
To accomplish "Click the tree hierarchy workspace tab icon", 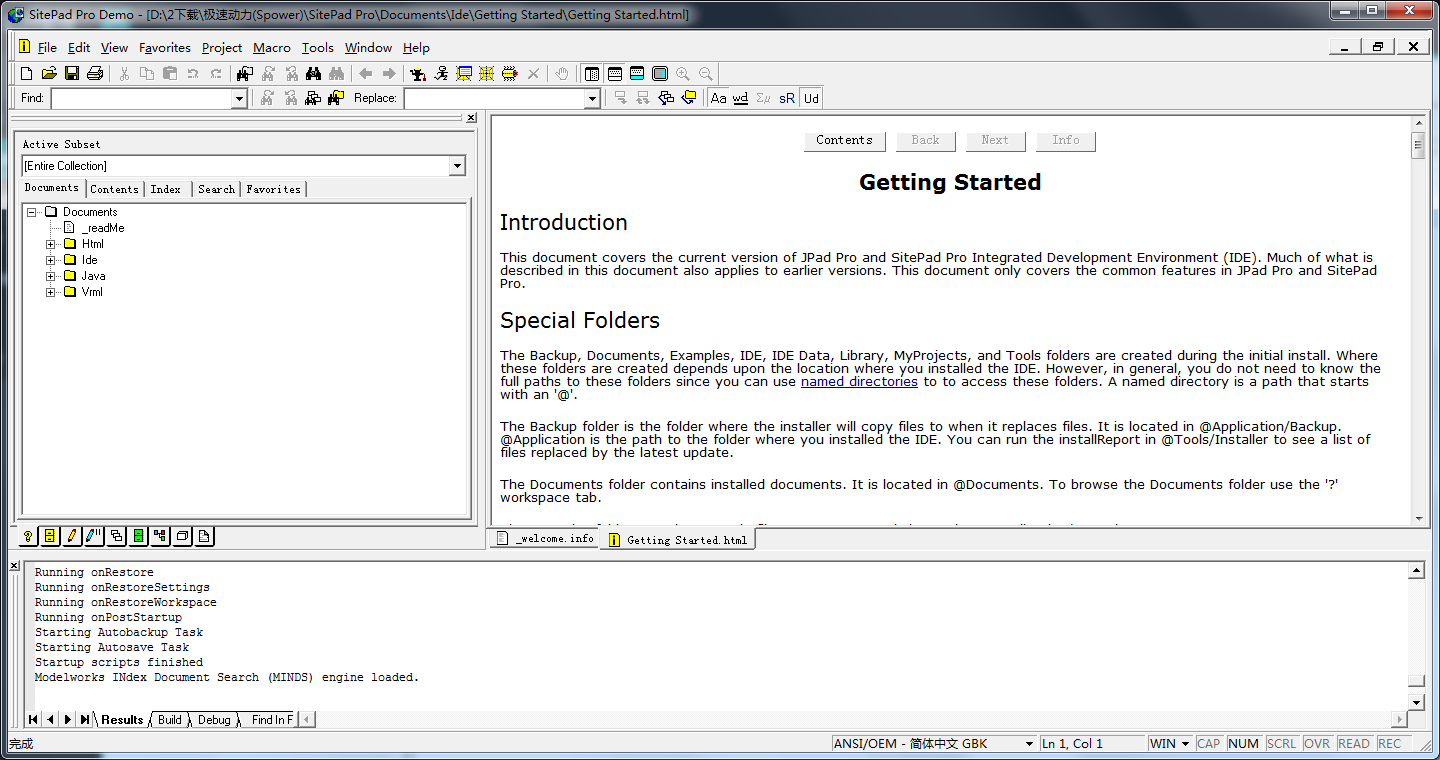I will (x=160, y=537).
